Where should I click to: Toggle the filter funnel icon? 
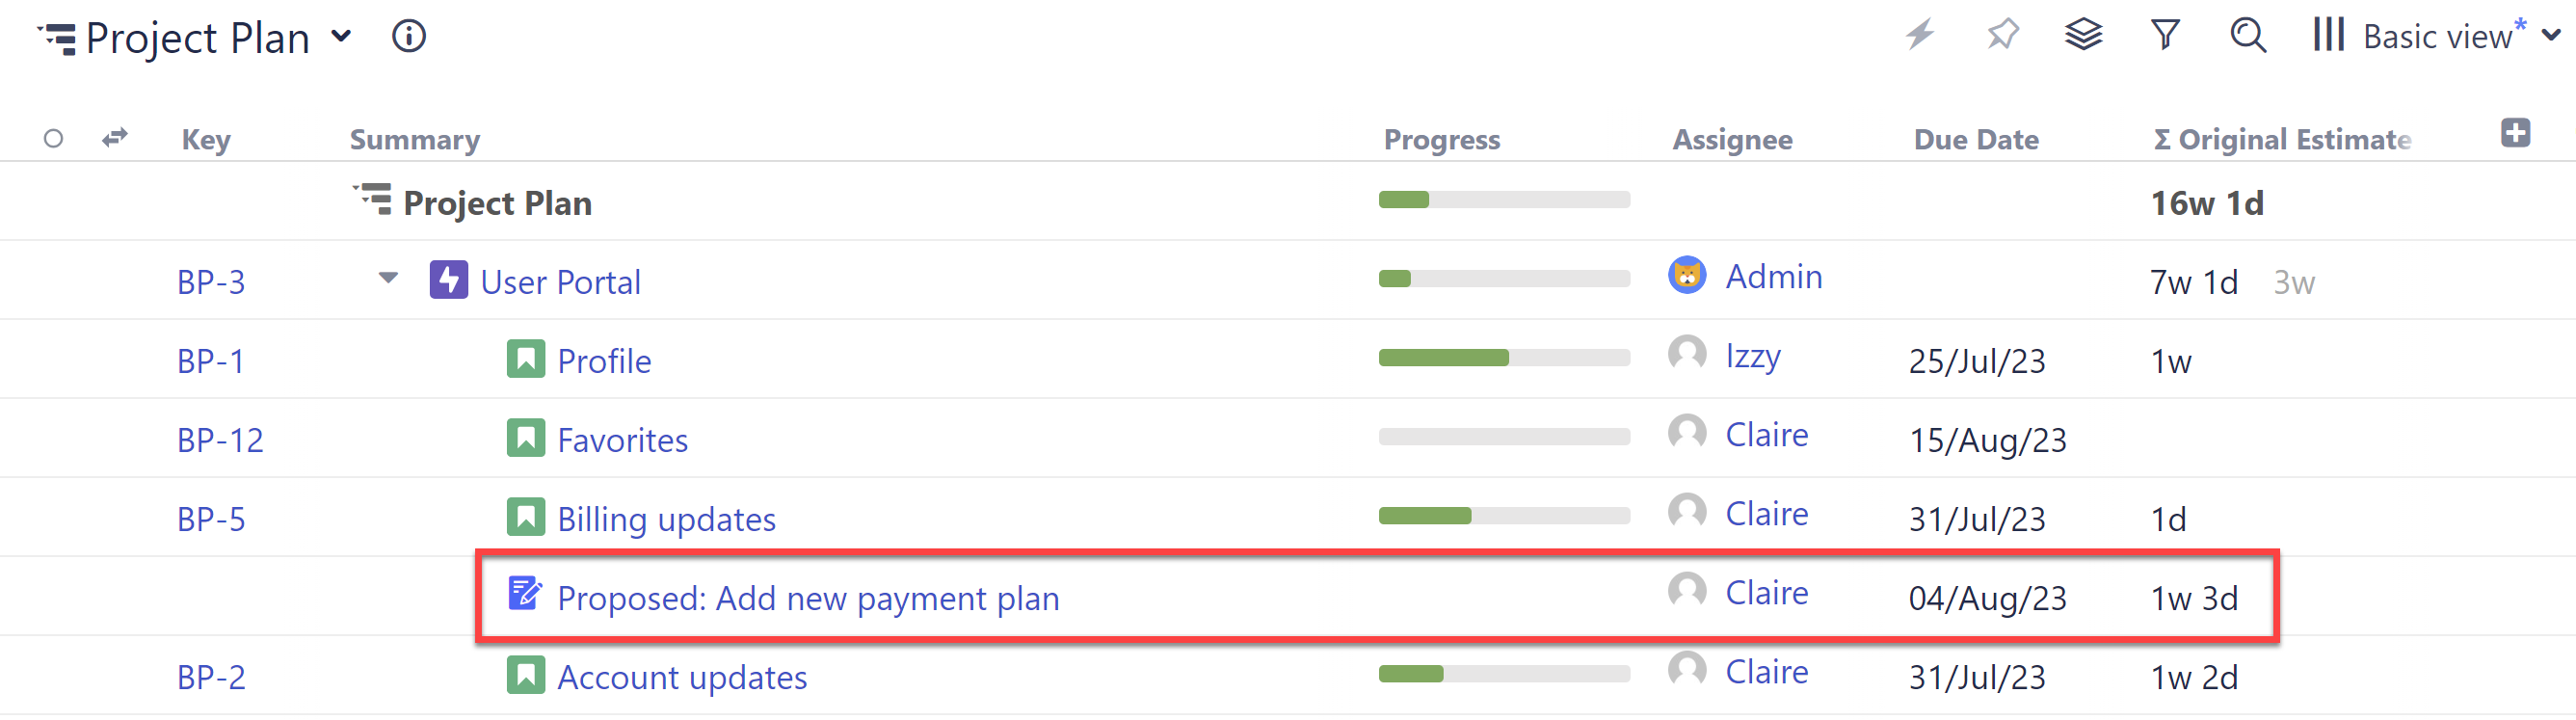[2165, 35]
